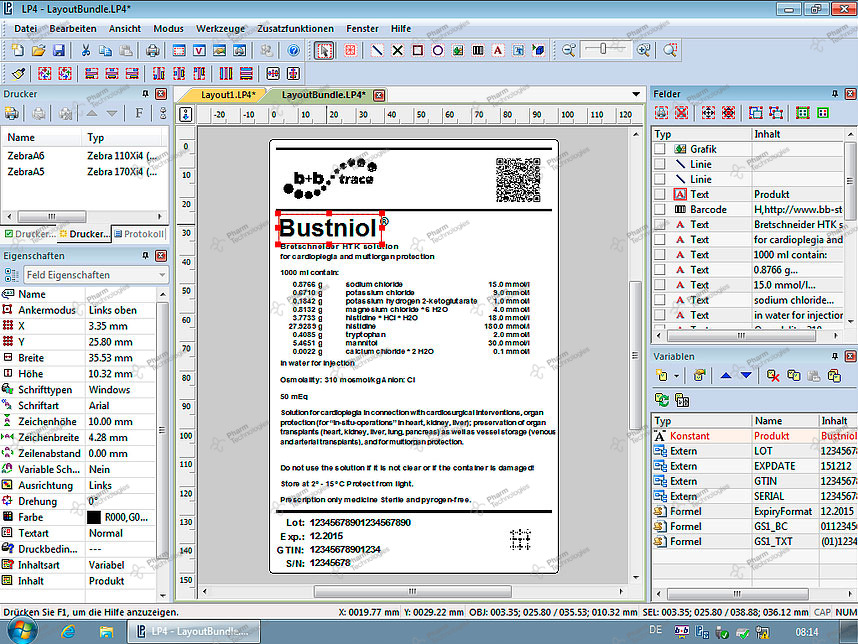Click the vertical columns distribute icon
Screen dimensions: 858x644
(225, 73)
